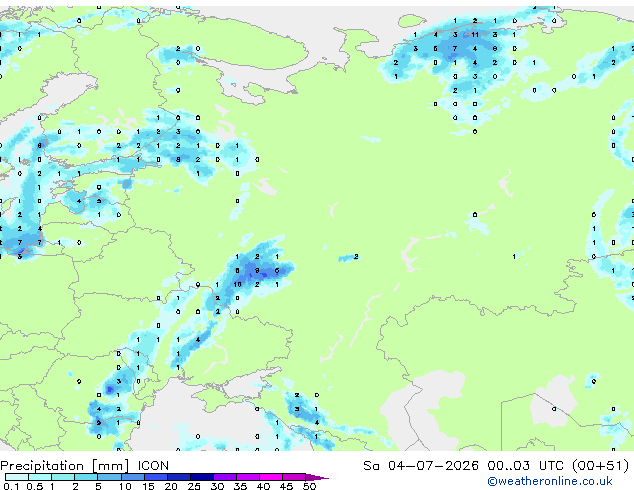Click the '11' precipitation value on the map
Screen dimensions: 634x490
coord(475,35)
